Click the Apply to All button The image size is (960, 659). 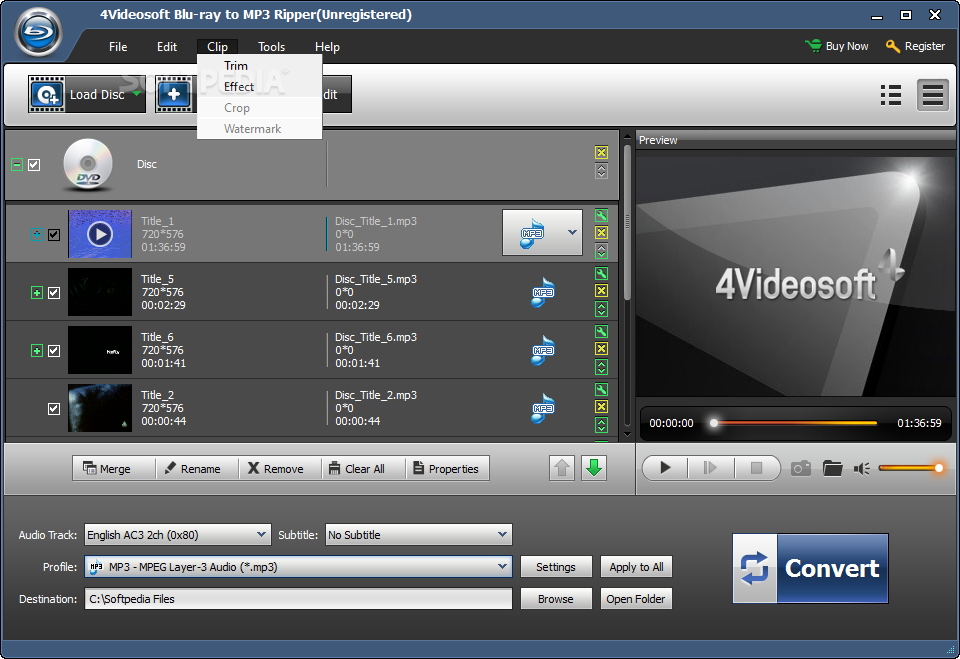[x=636, y=567]
